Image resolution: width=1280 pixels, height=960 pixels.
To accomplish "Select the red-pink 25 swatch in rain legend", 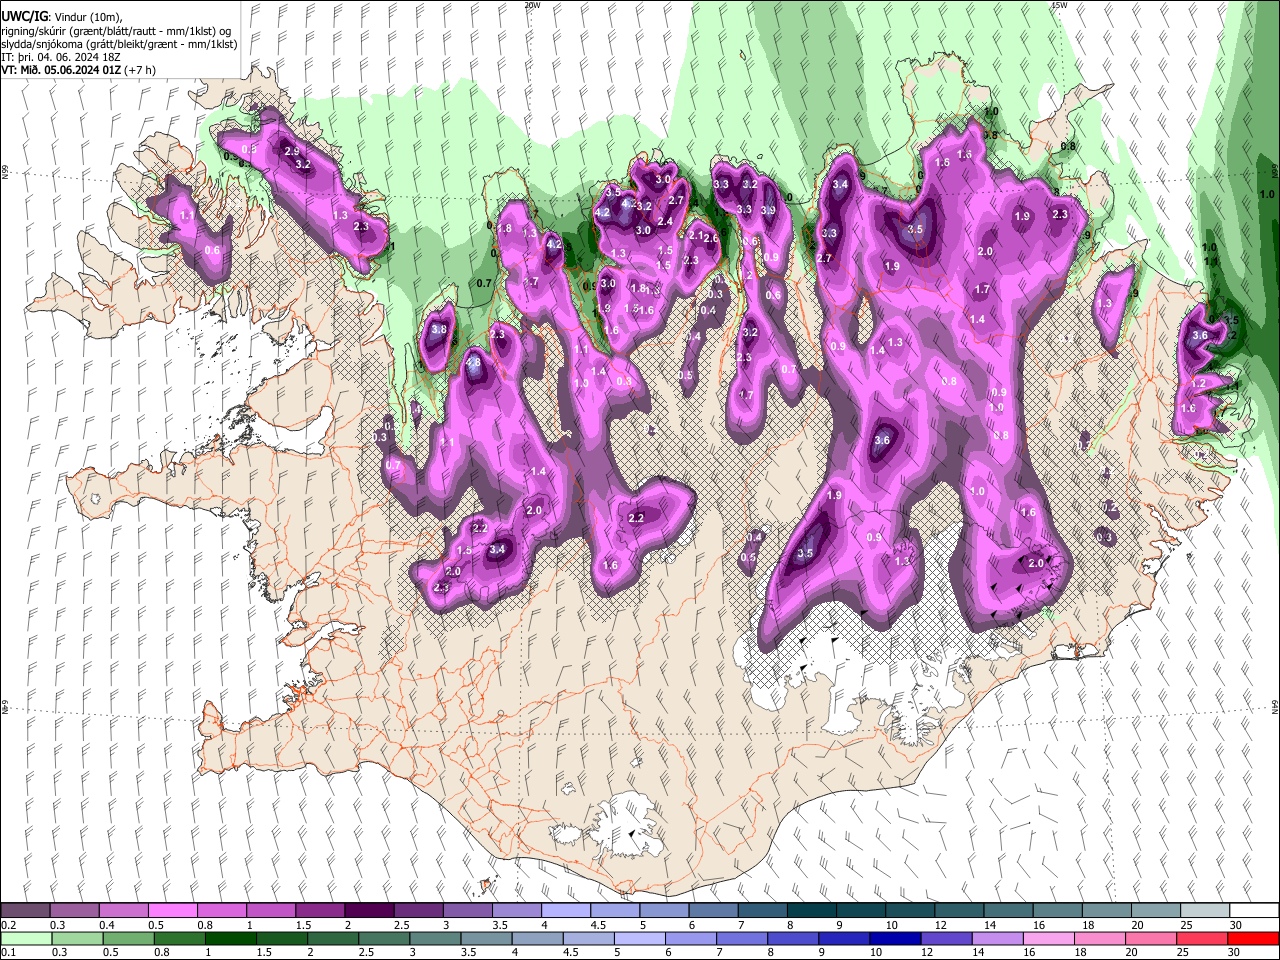I will click(1201, 939).
